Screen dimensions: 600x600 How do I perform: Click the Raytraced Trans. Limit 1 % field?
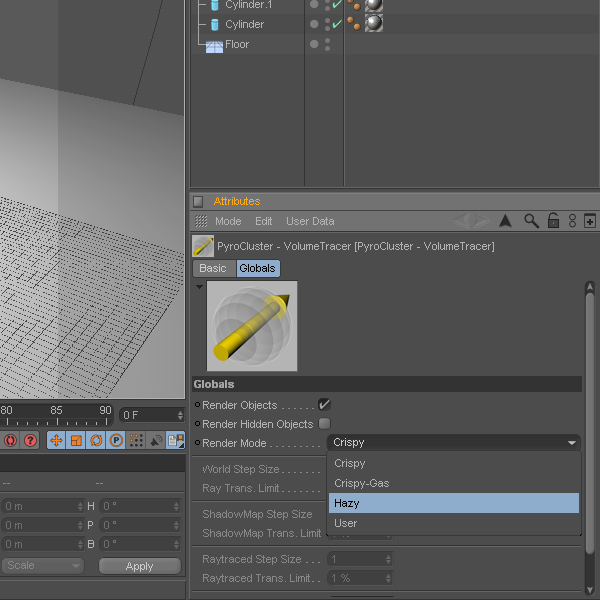pyautogui.click(x=360, y=578)
